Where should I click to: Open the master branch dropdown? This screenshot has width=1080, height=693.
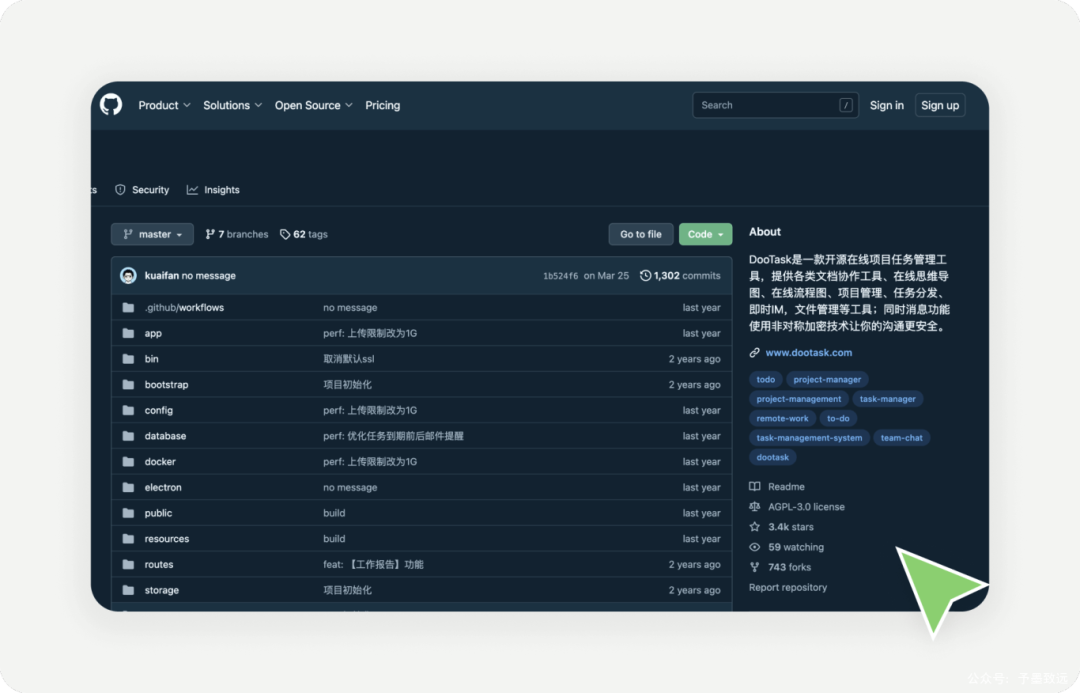coord(152,234)
